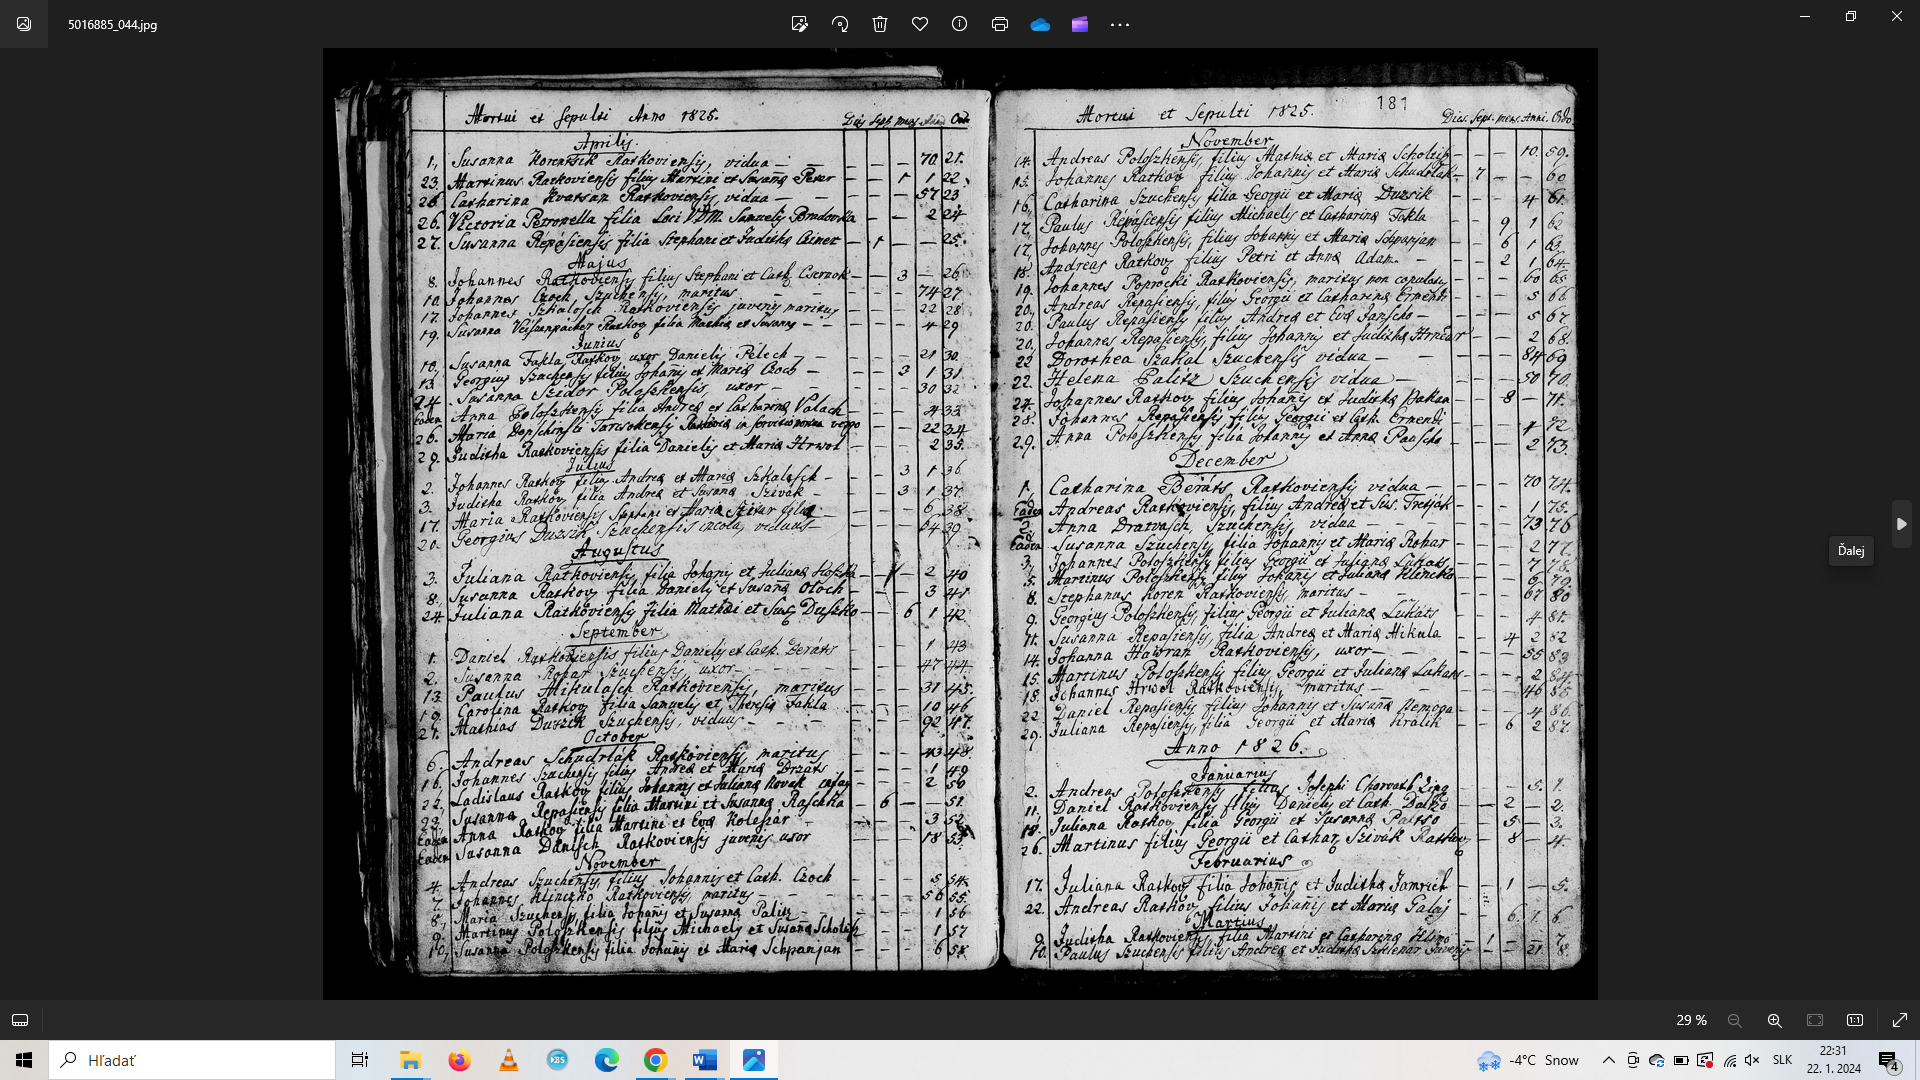Image resolution: width=1920 pixels, height=1080 pixels.
Task: Rotate the photo using the rotate icon
Action: (840, 24)
